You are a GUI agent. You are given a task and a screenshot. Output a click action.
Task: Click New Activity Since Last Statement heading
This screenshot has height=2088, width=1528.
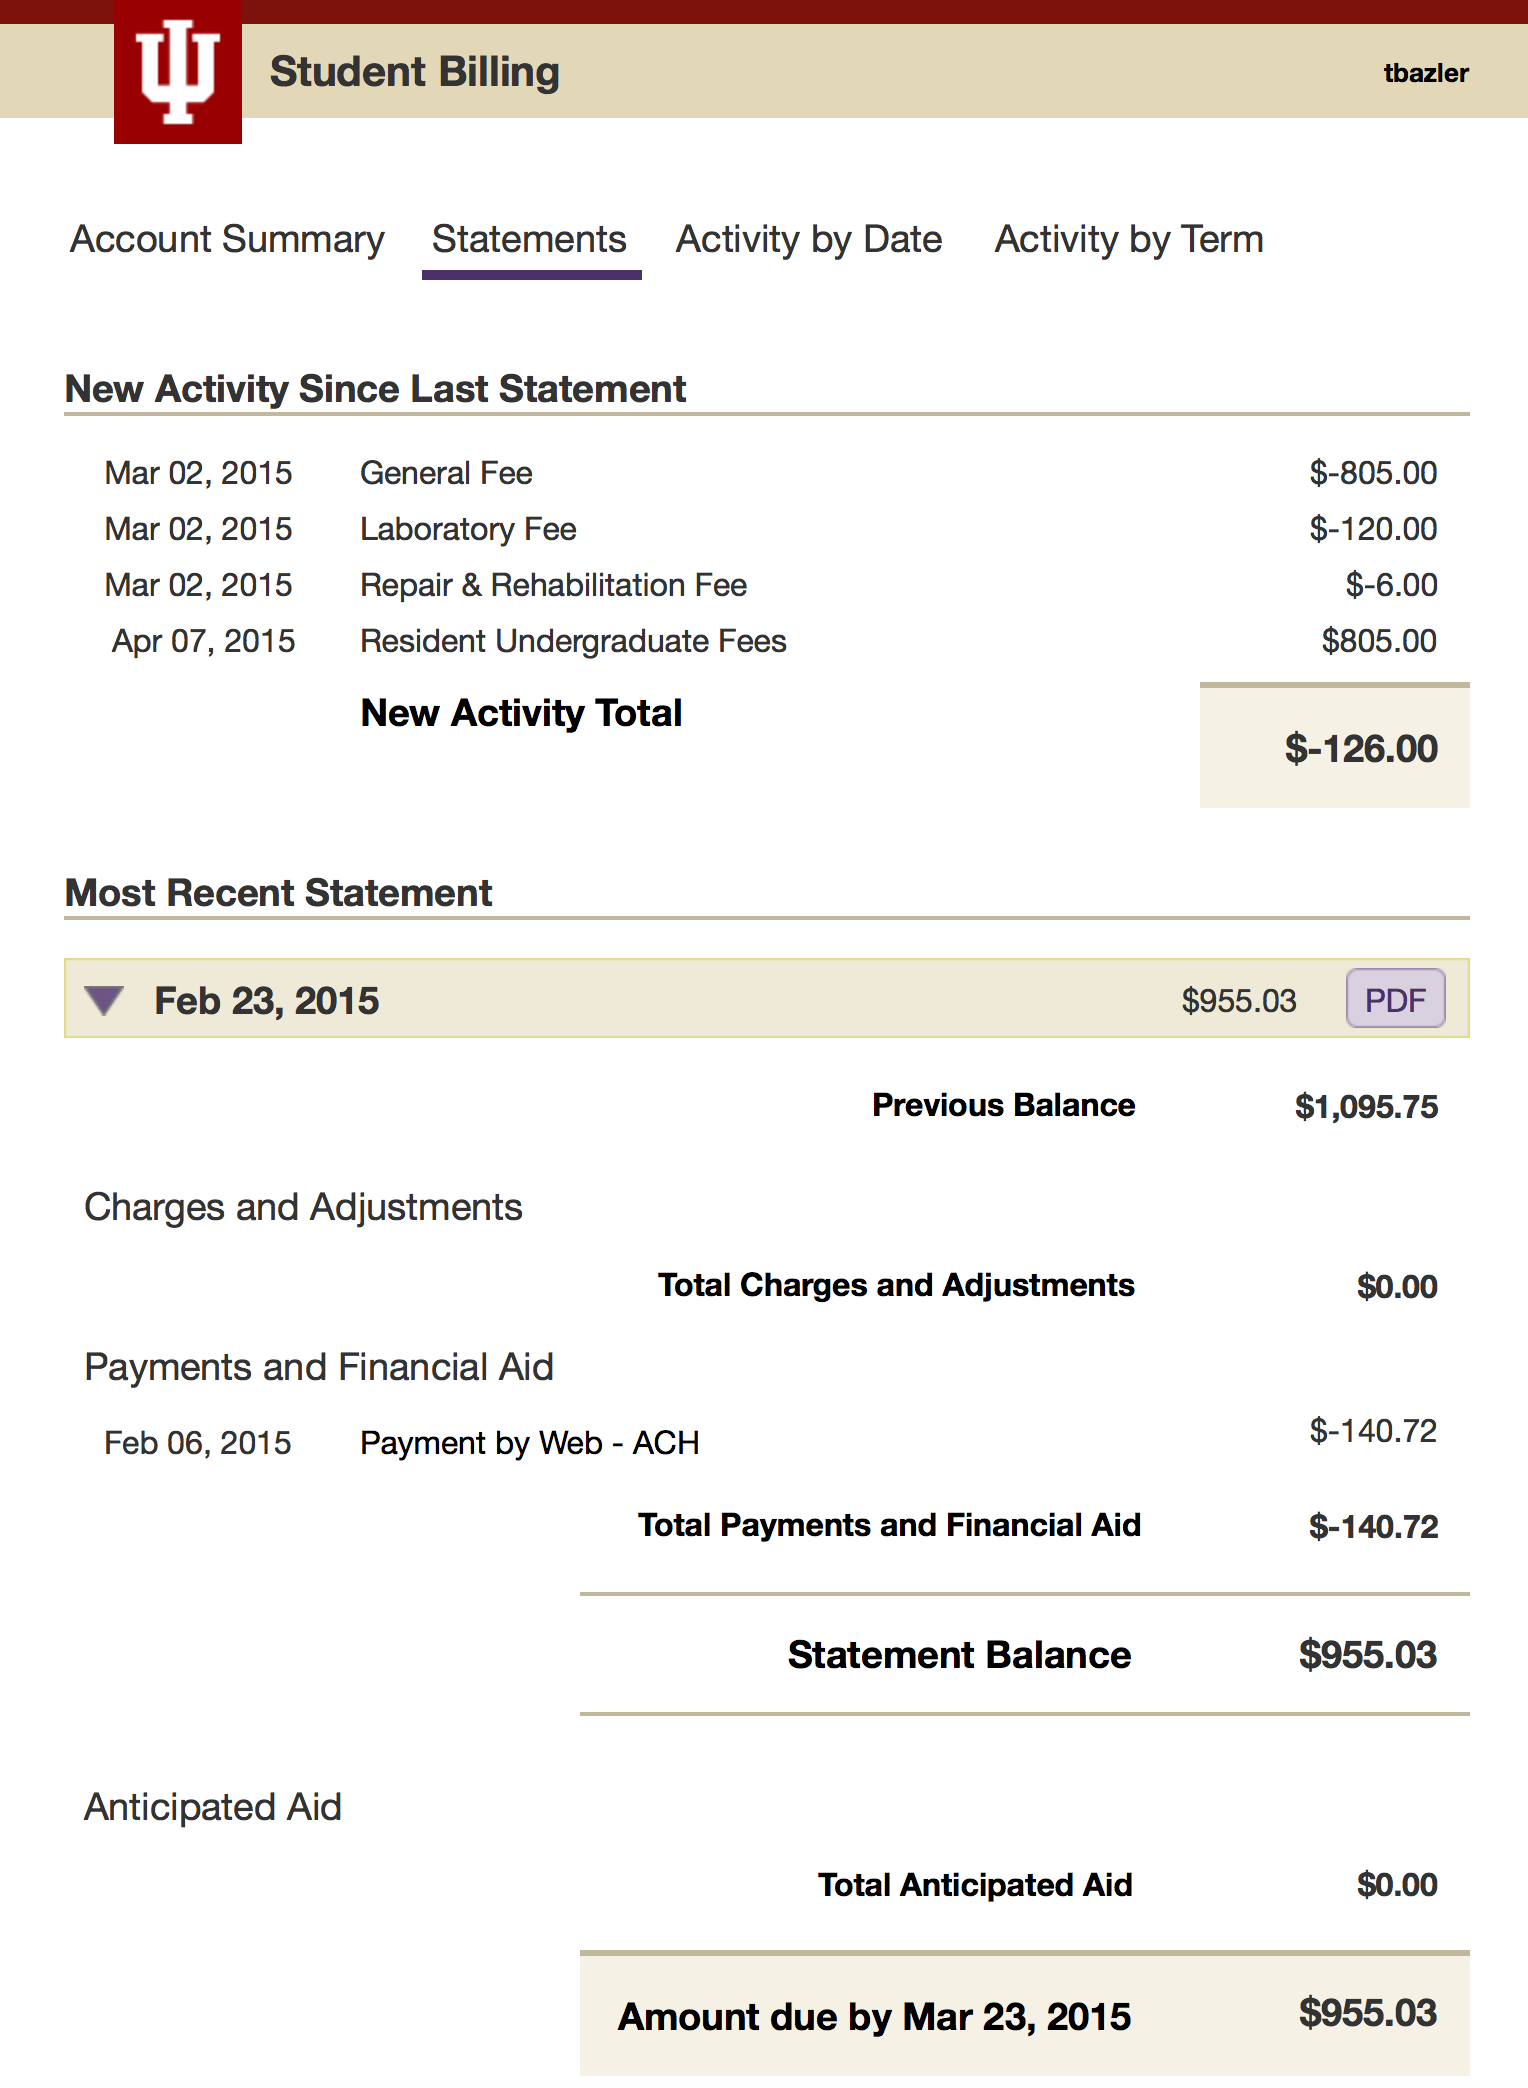point(376,389)
